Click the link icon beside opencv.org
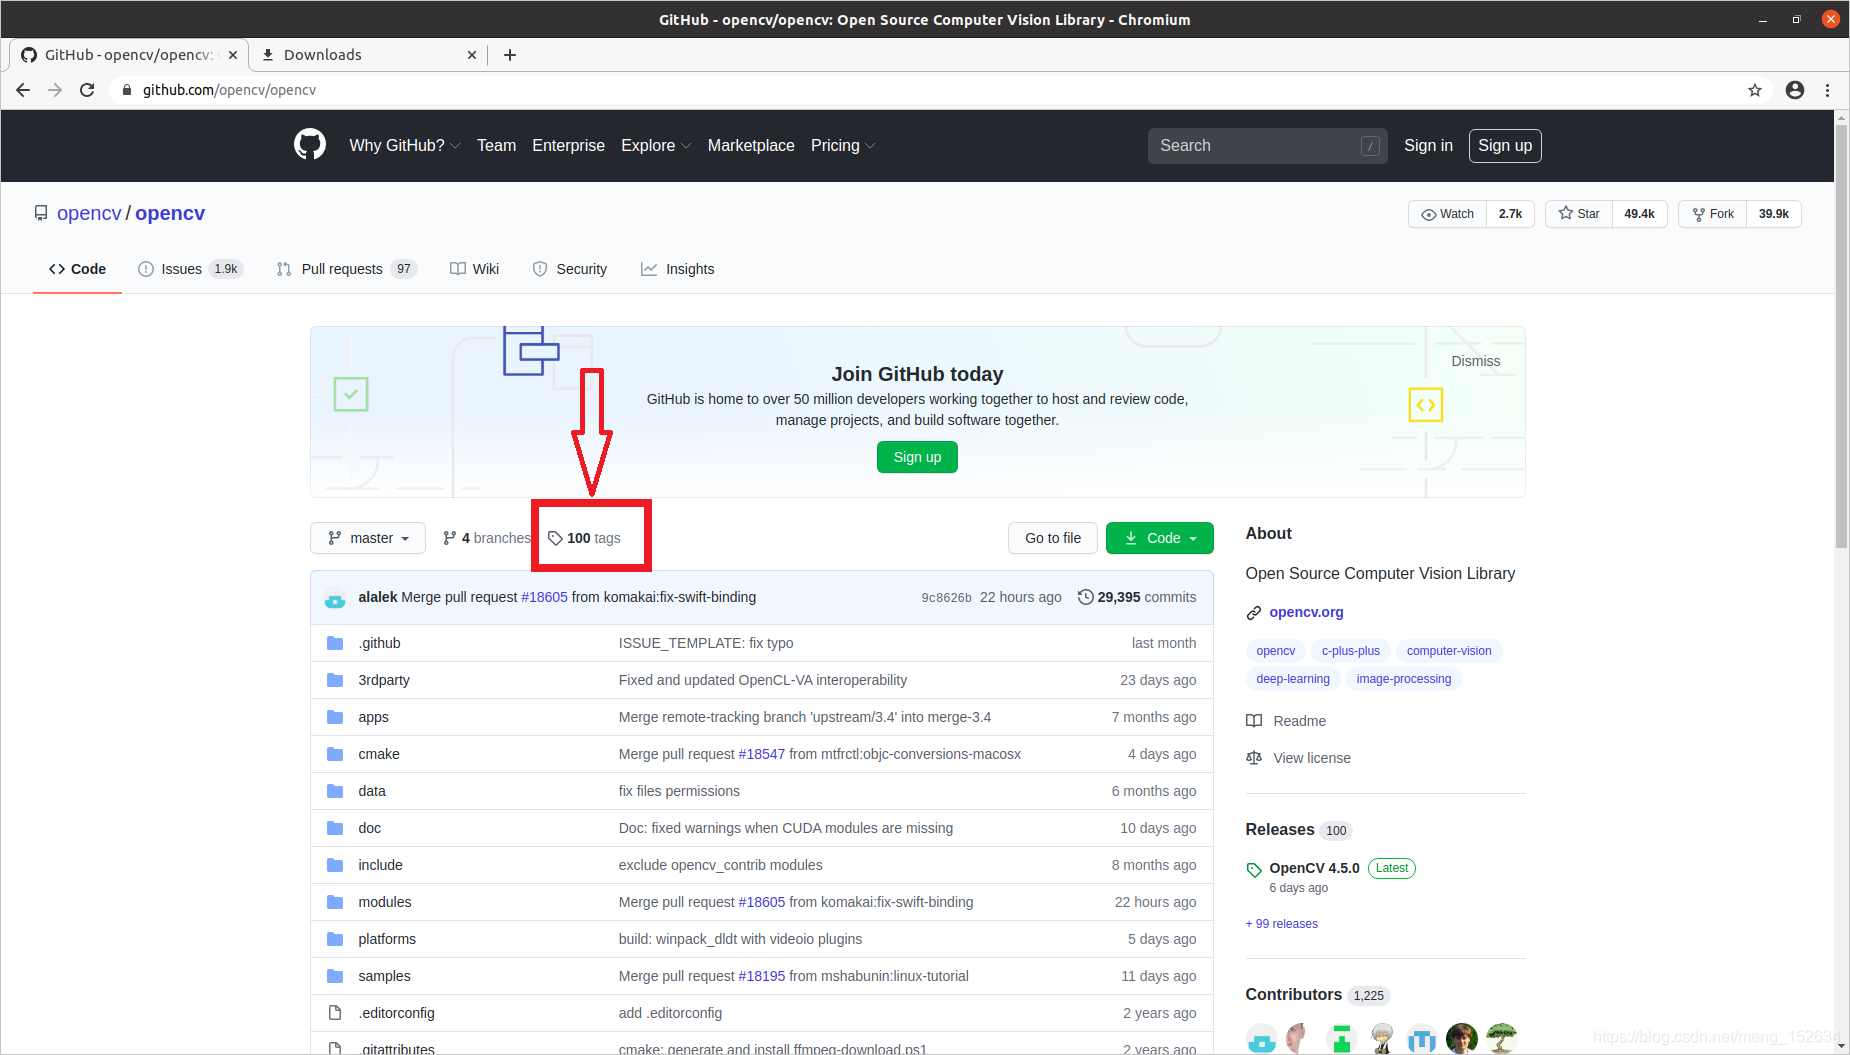 (x=1254, y=613)
